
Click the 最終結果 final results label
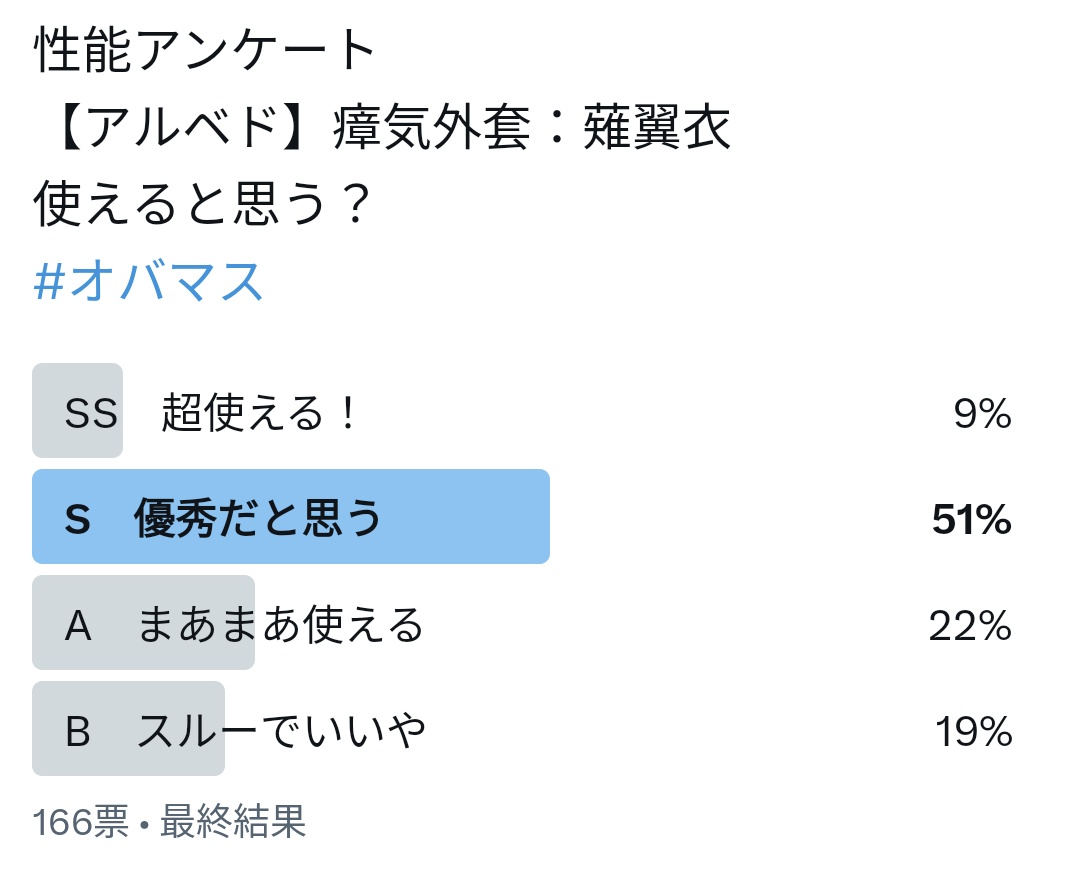(x=233, y=821)
